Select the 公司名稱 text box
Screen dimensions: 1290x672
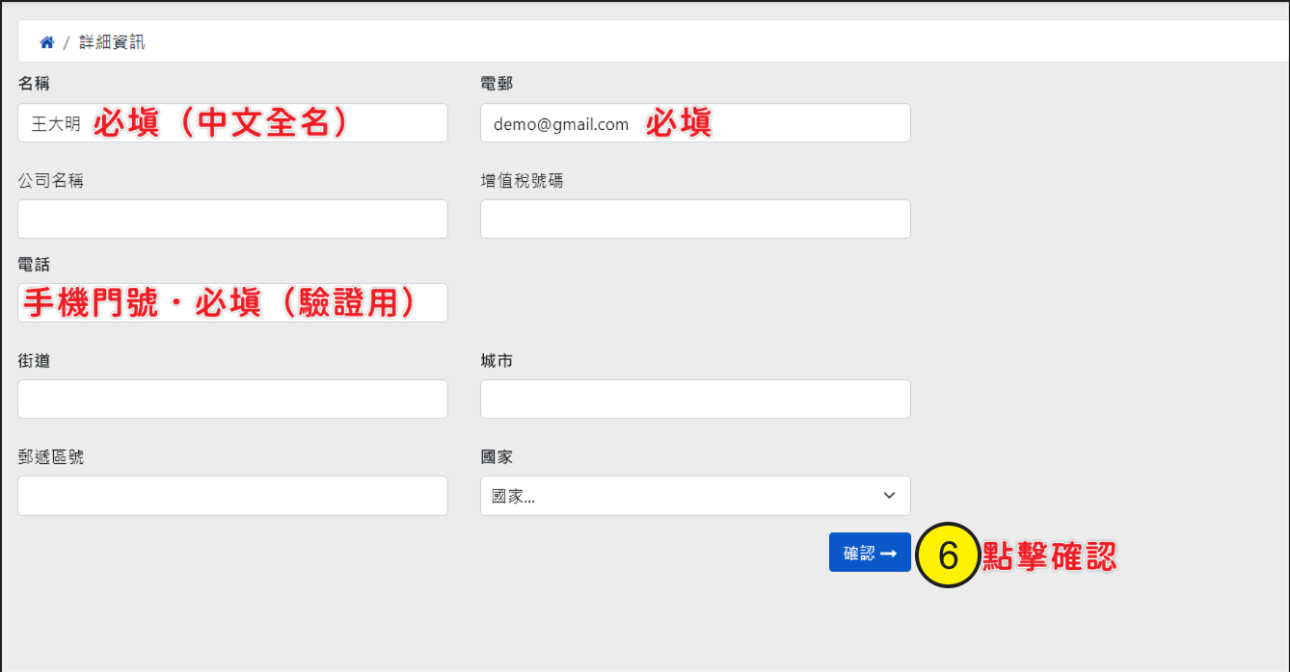232,219
